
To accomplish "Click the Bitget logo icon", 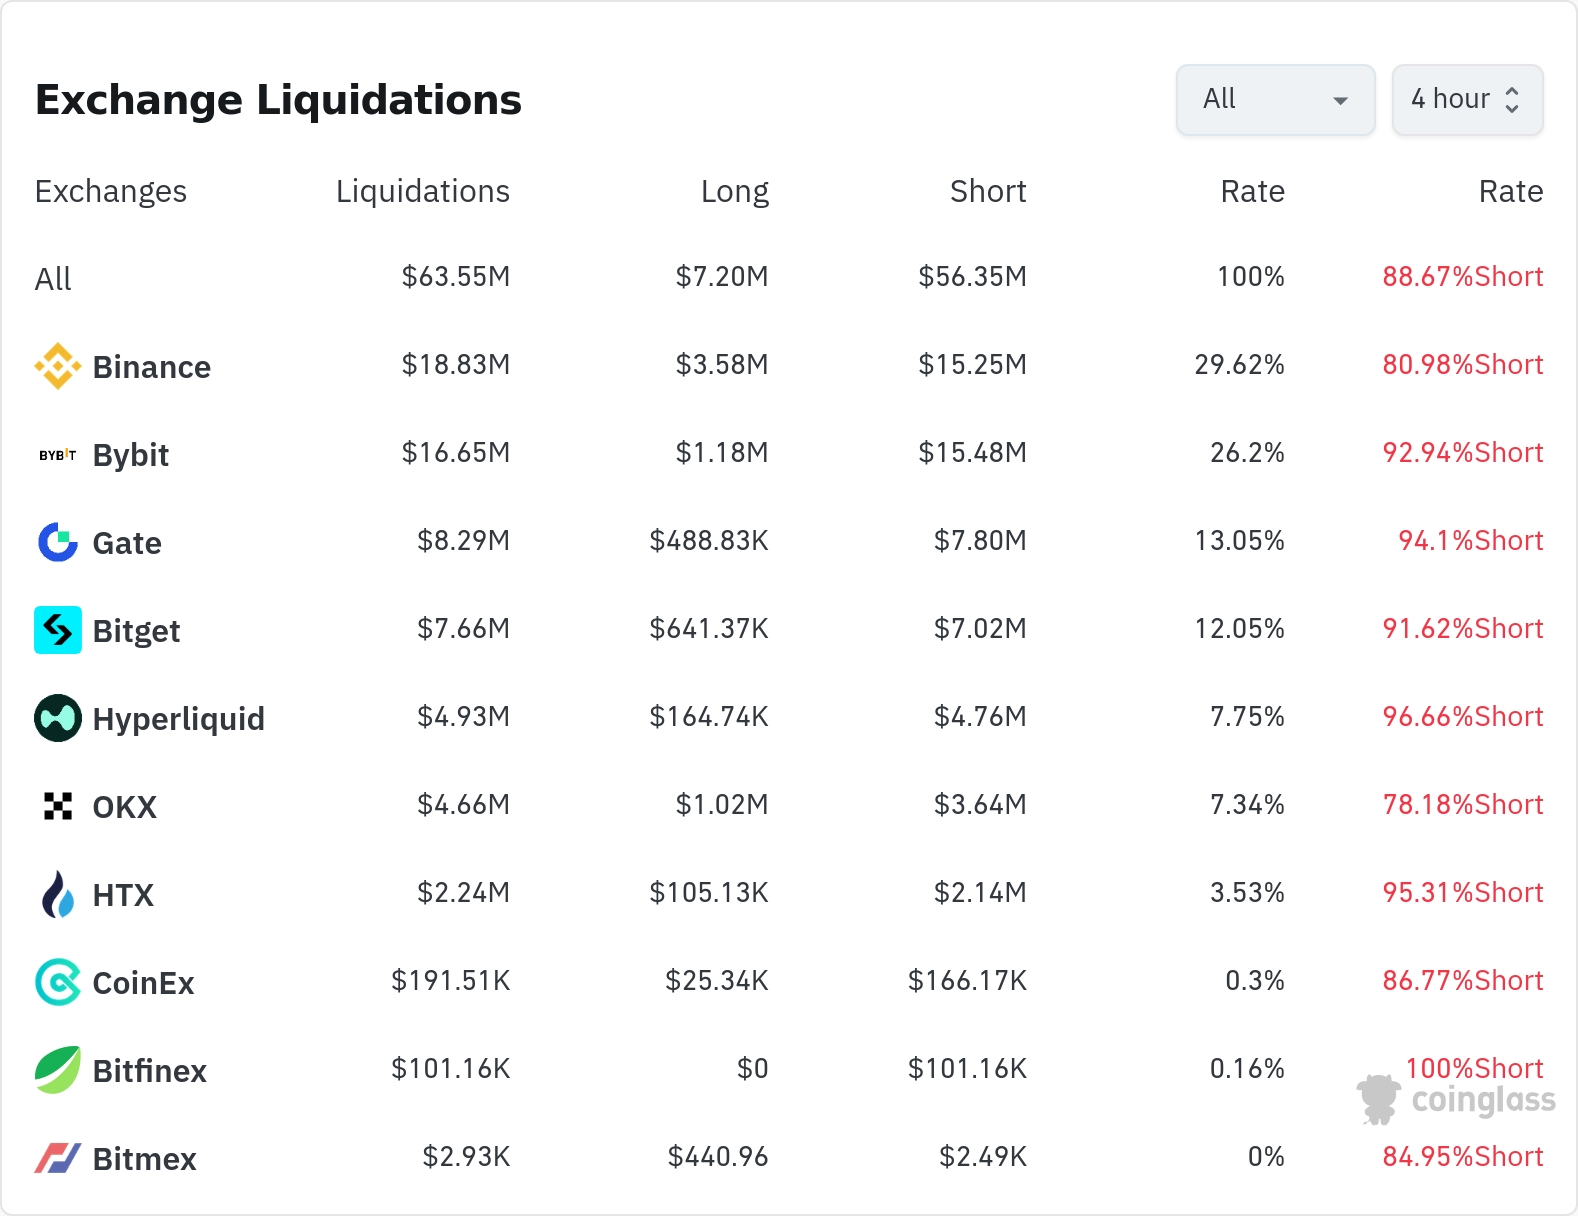I will 58,630.
